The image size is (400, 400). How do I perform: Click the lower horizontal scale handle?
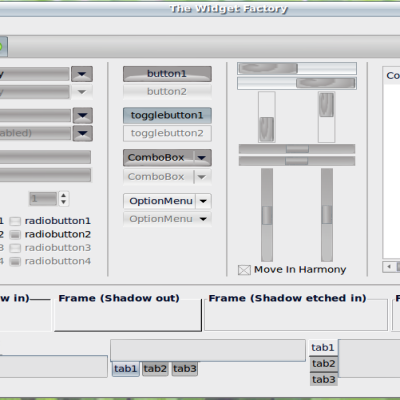tap(296, 161)
